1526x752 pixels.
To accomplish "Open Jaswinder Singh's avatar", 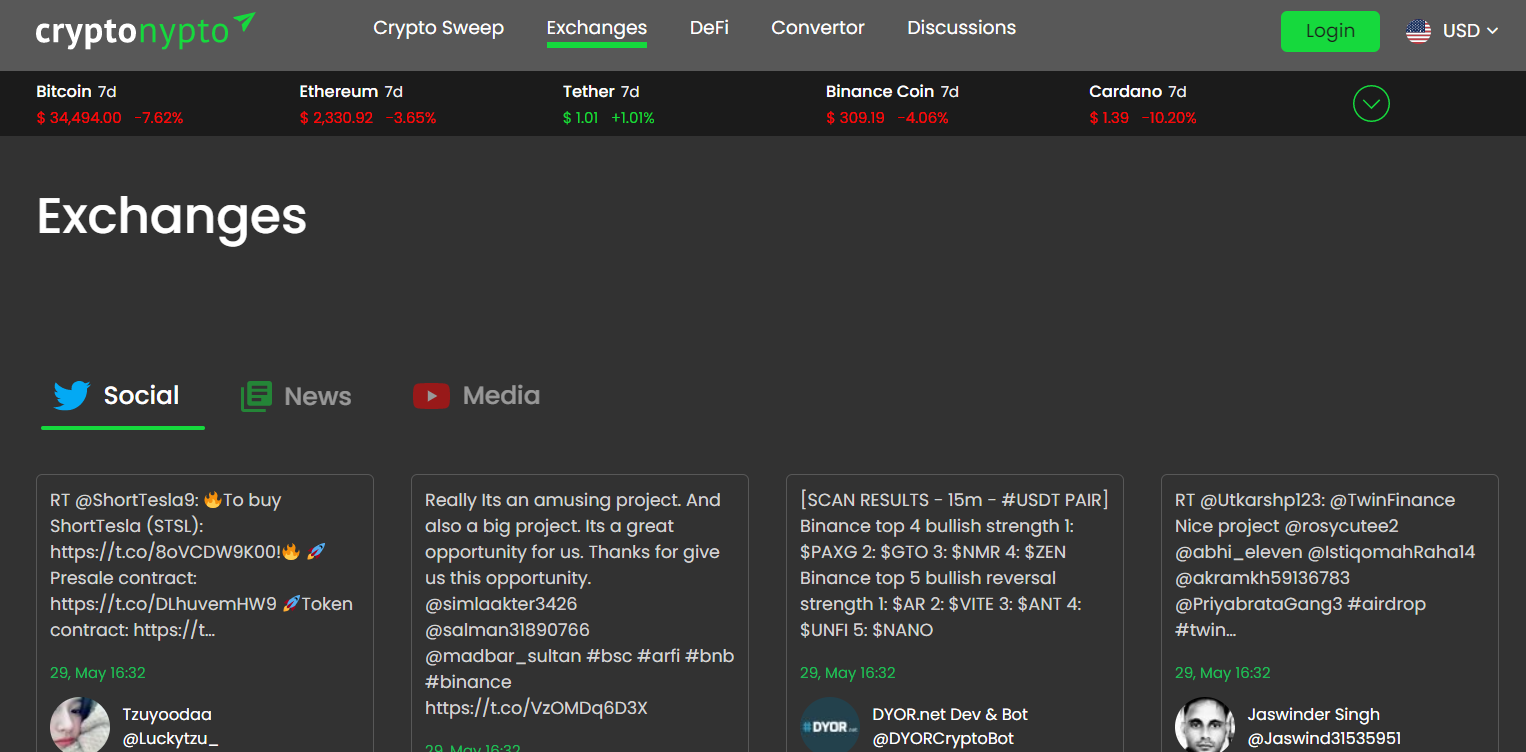I will click(x=1204, y=725).
